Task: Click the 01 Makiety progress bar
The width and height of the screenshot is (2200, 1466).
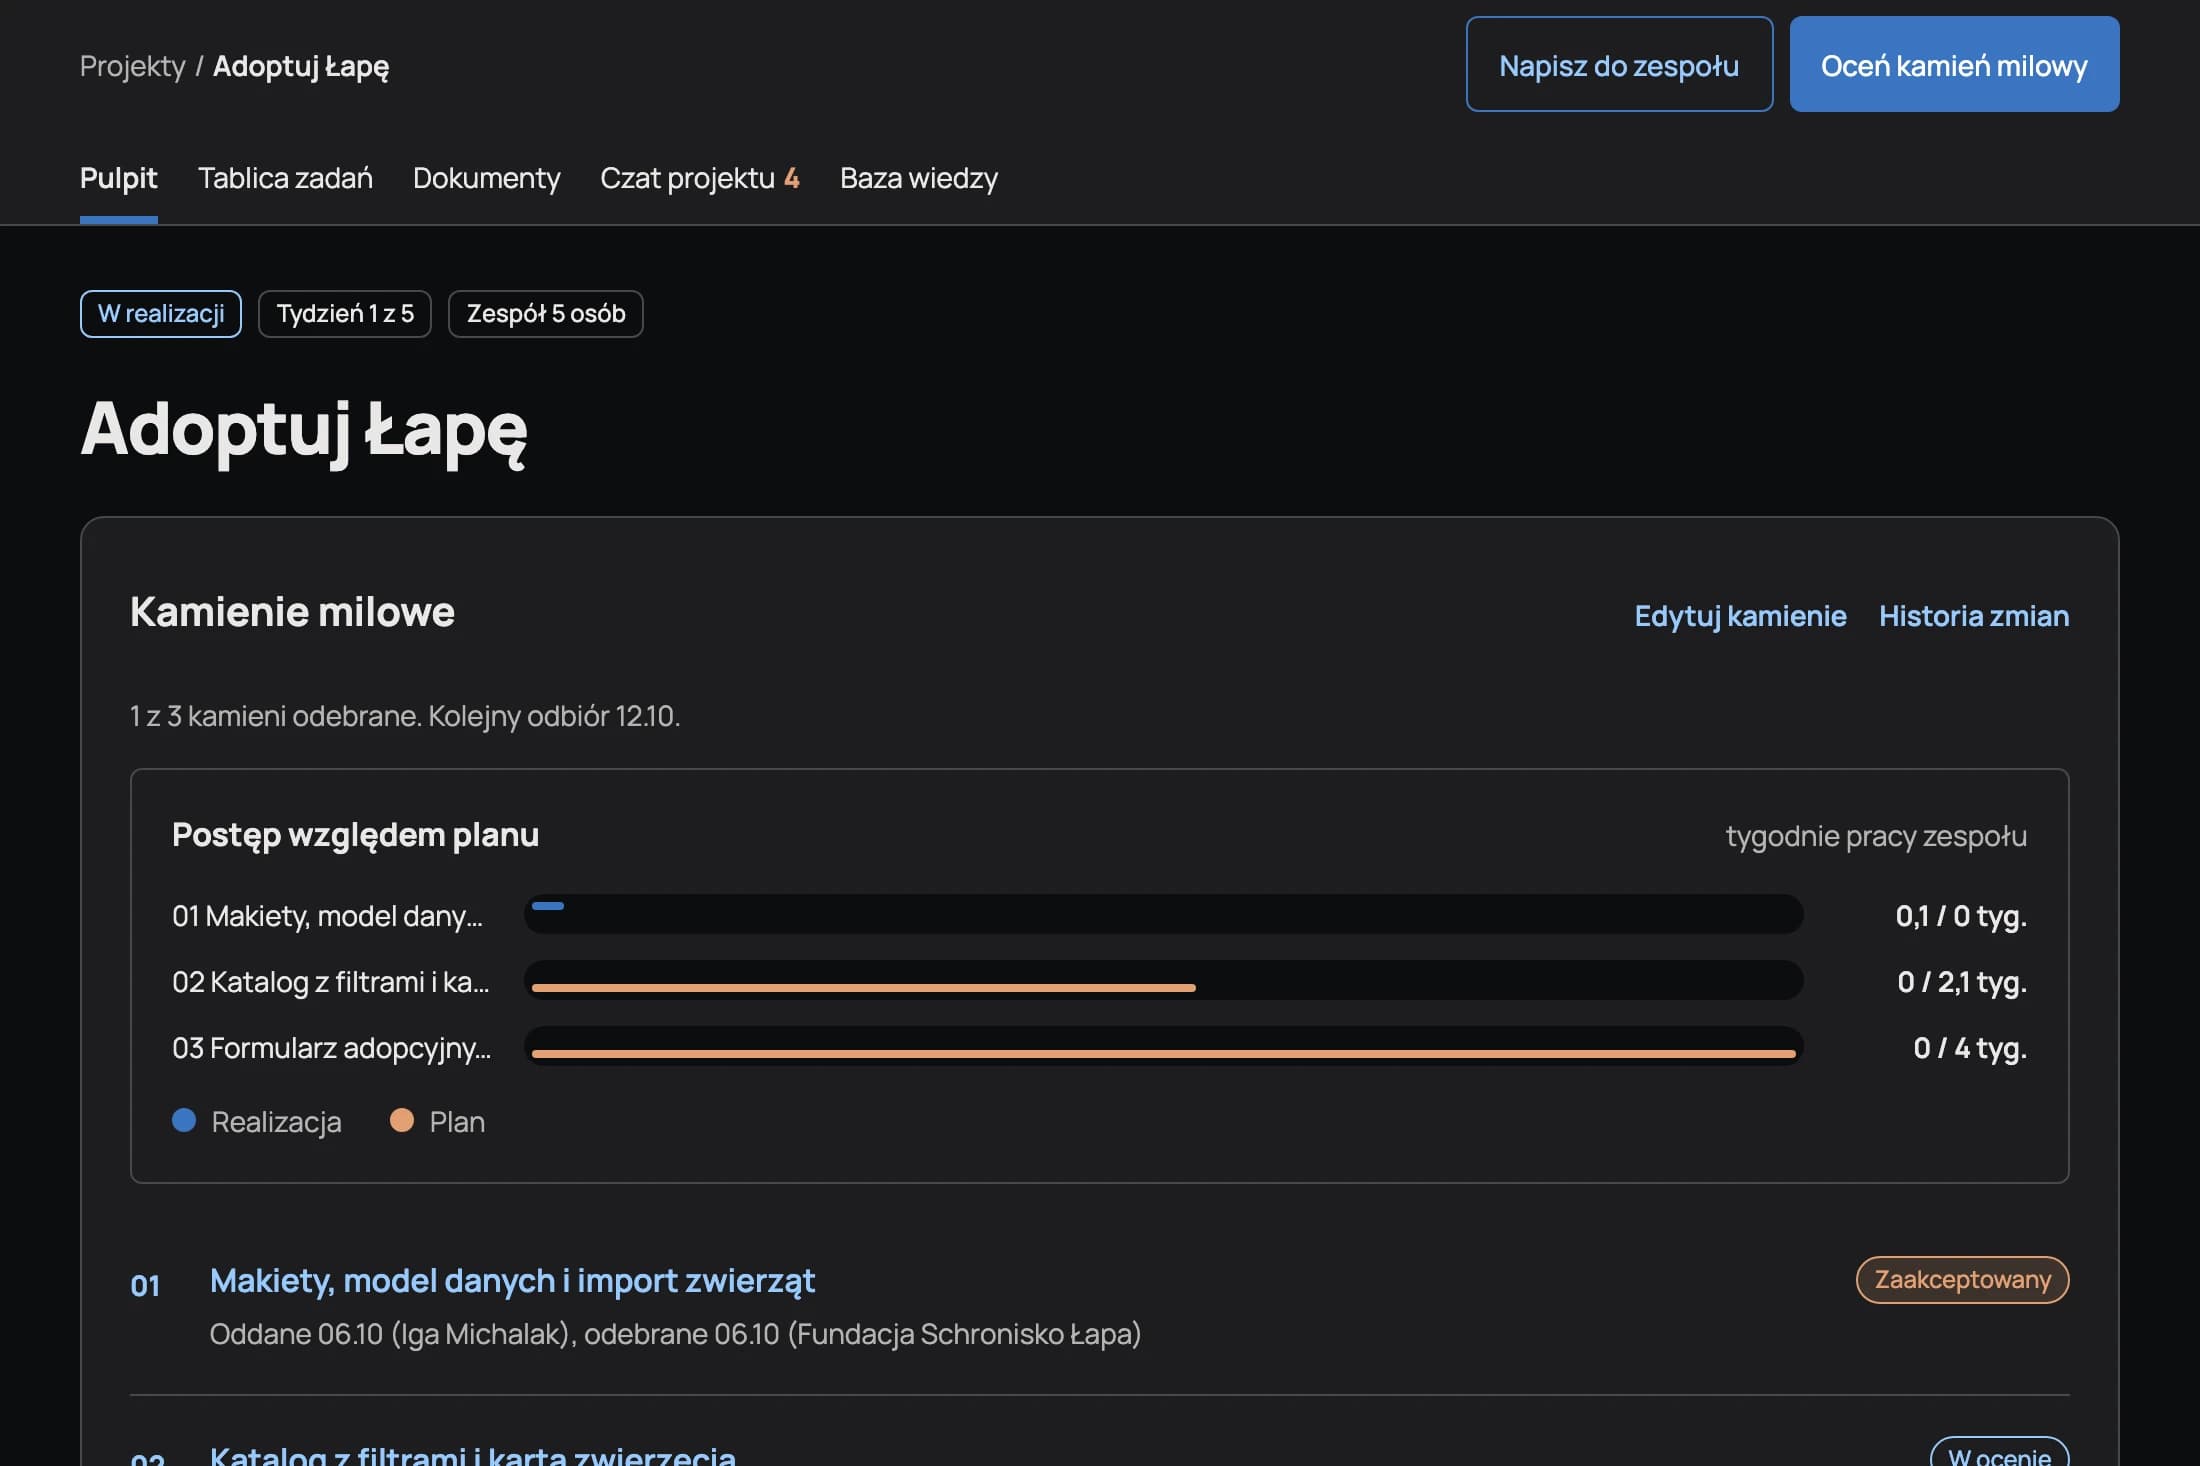Action: tap(1163, 914)
